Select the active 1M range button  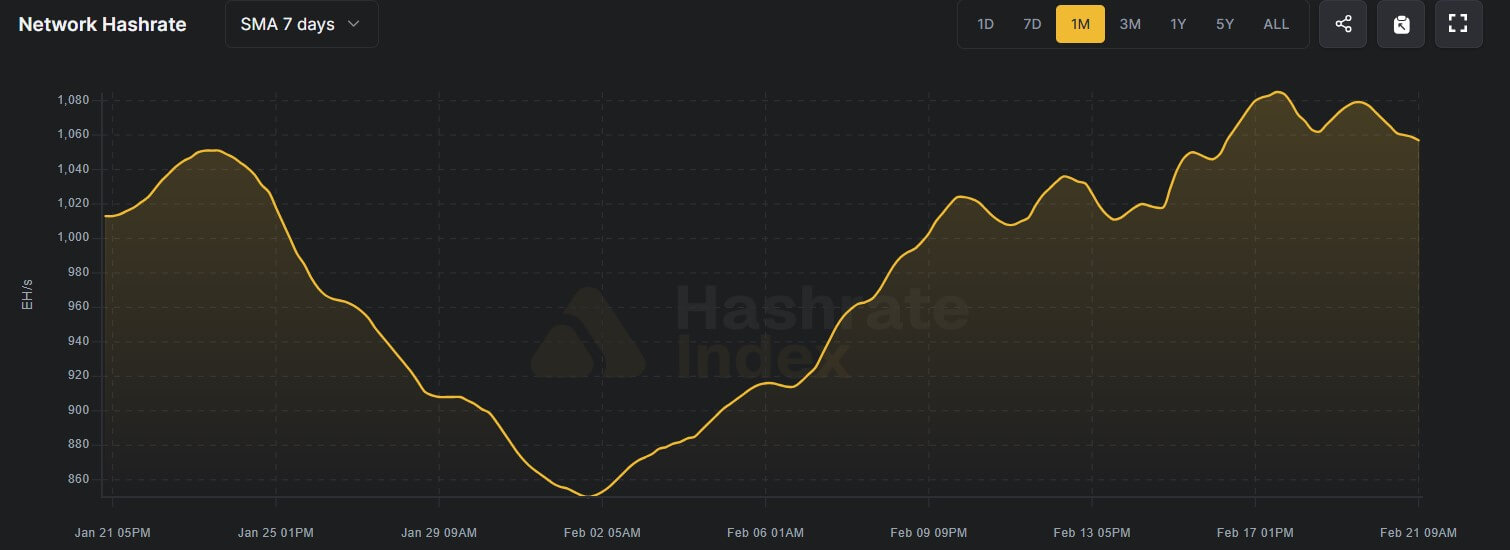coord(1080,24)
